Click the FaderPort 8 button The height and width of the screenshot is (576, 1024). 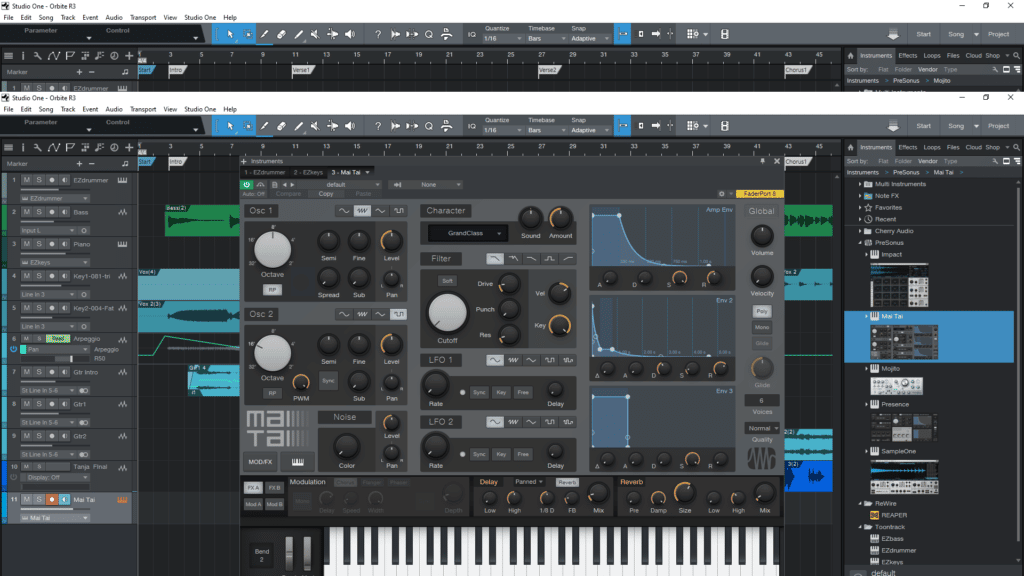pos(760,194)
